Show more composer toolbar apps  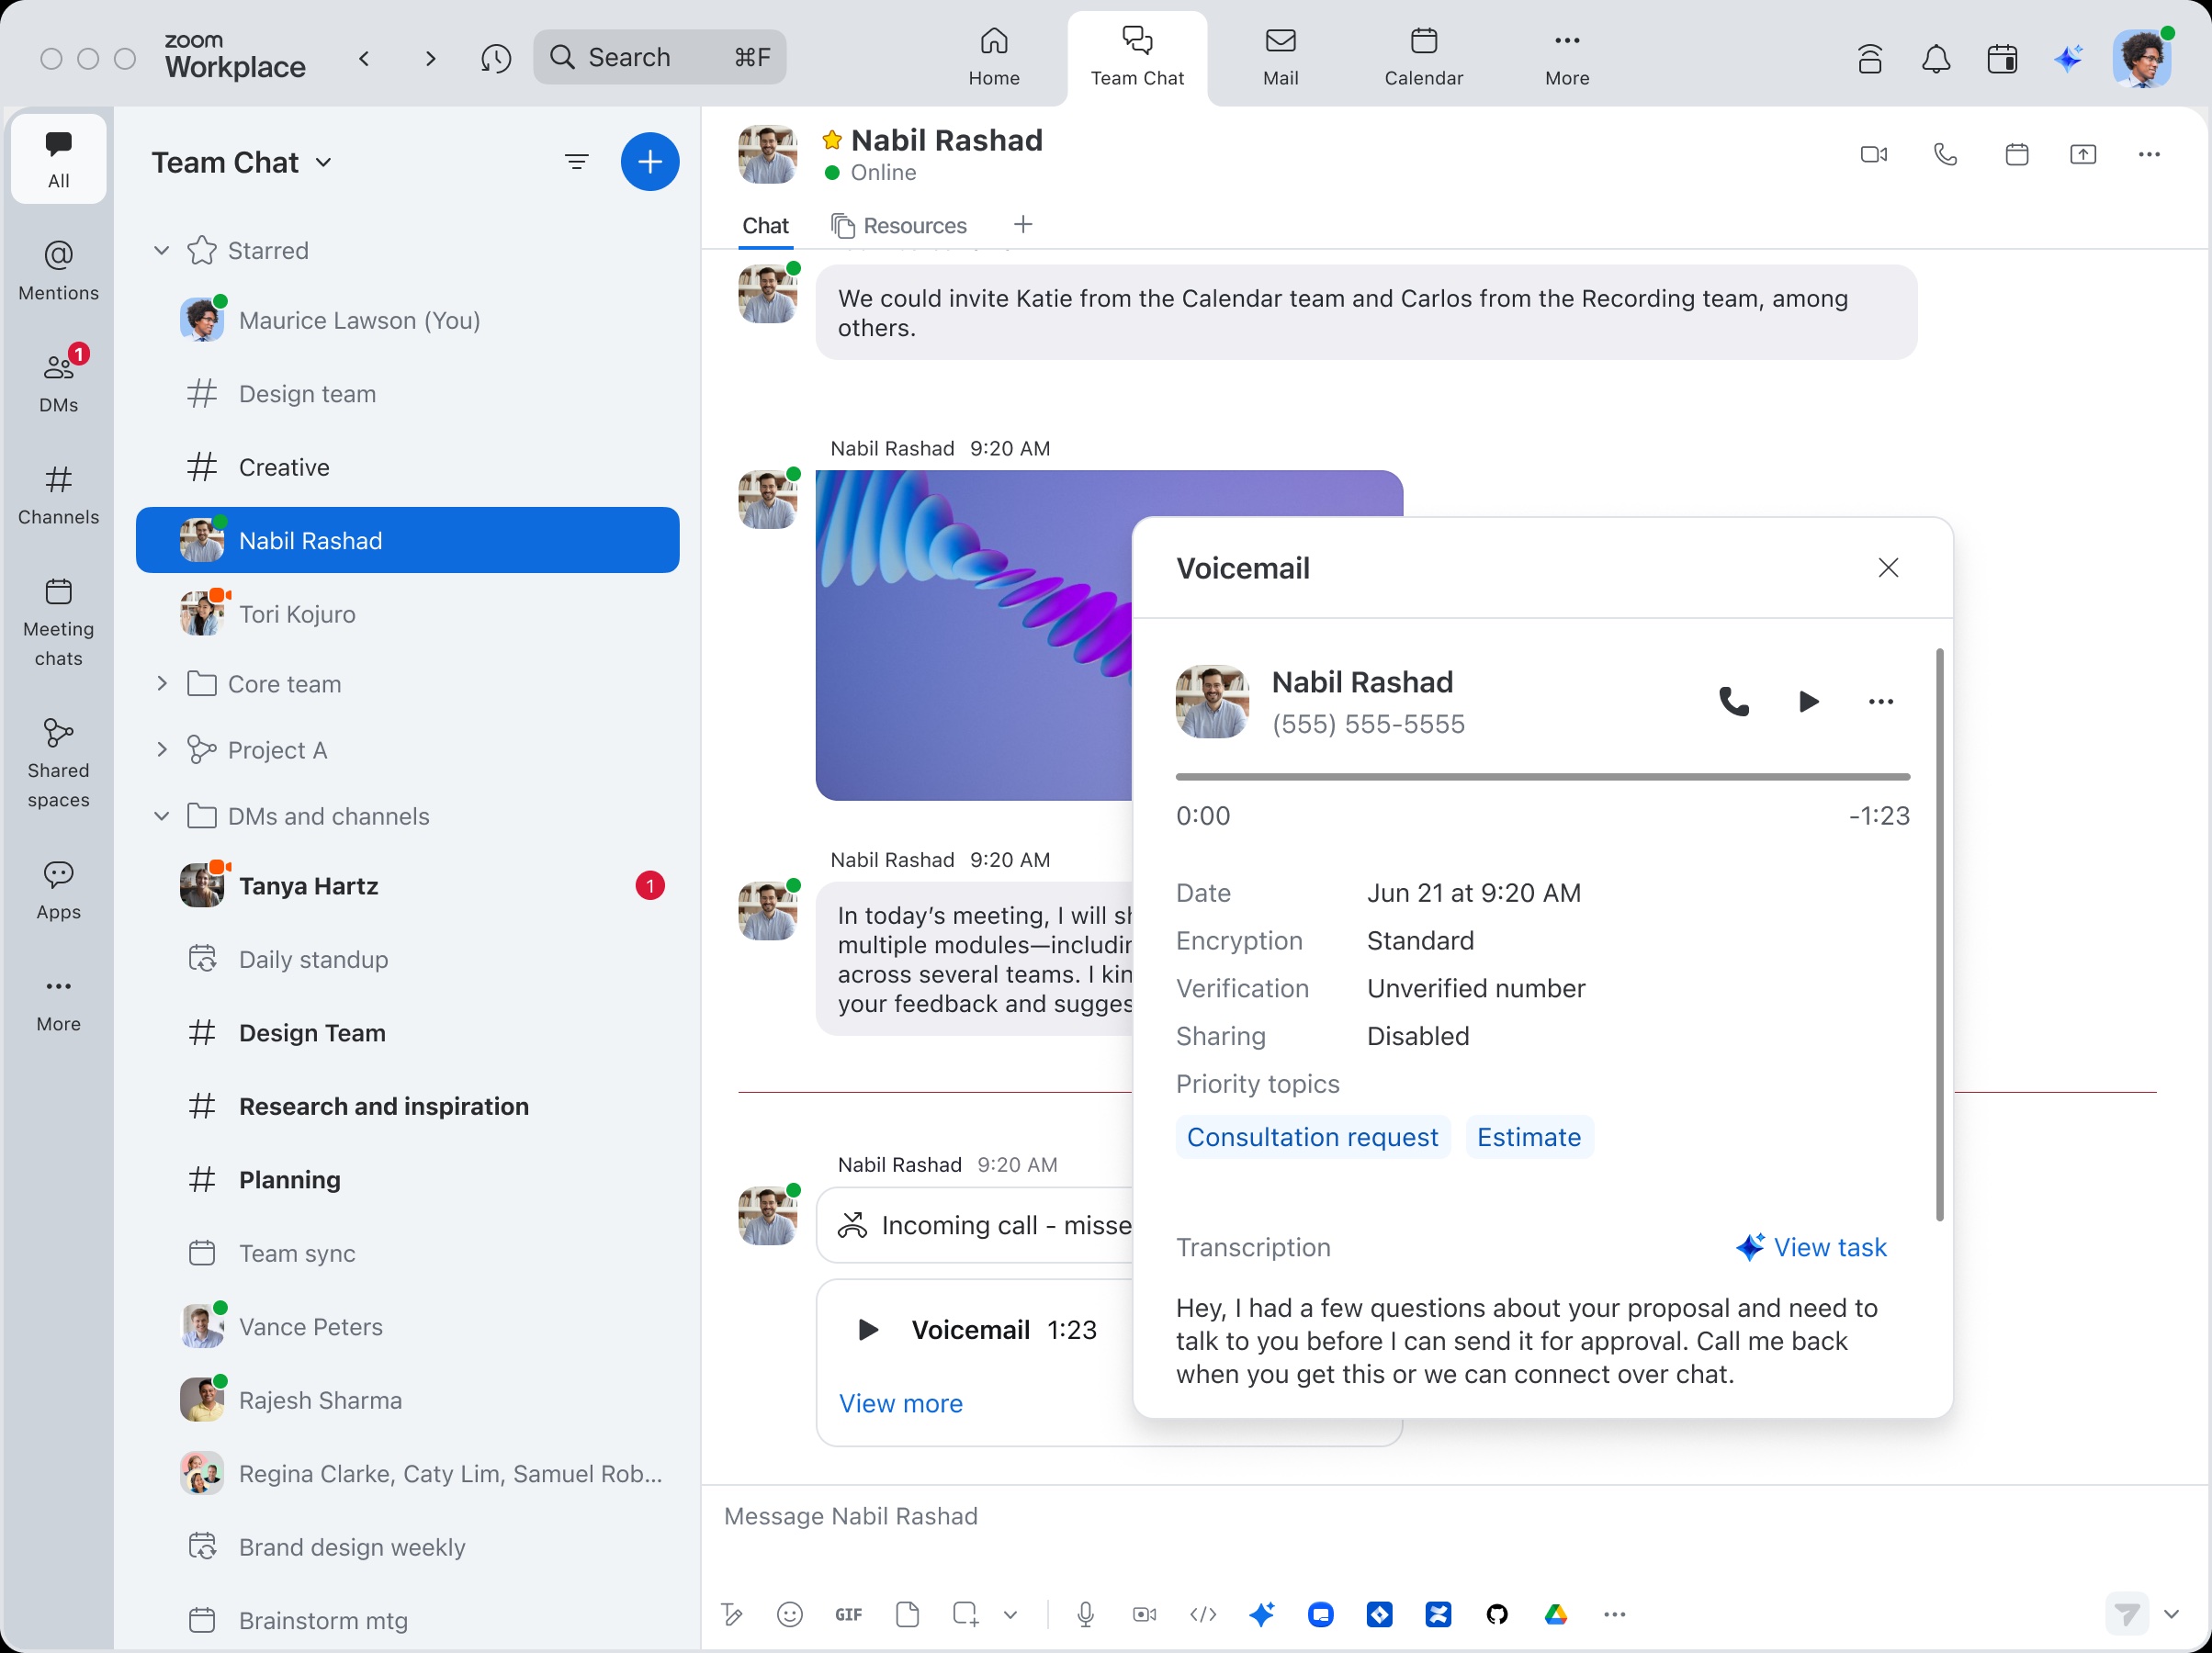click(x=1615, y=1614)
